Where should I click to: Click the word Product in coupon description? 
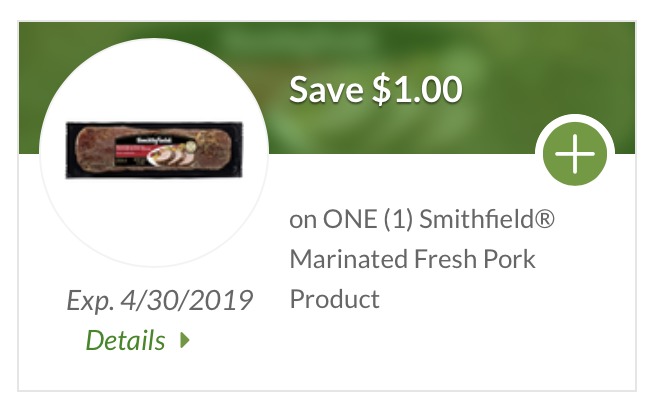pyautogui.click(x=334, y=299)
